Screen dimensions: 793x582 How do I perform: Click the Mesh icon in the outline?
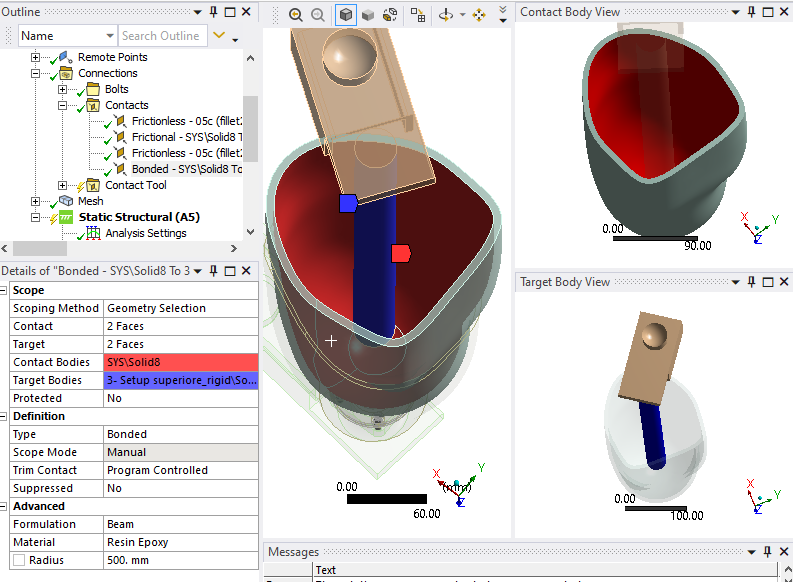(66, 201)
